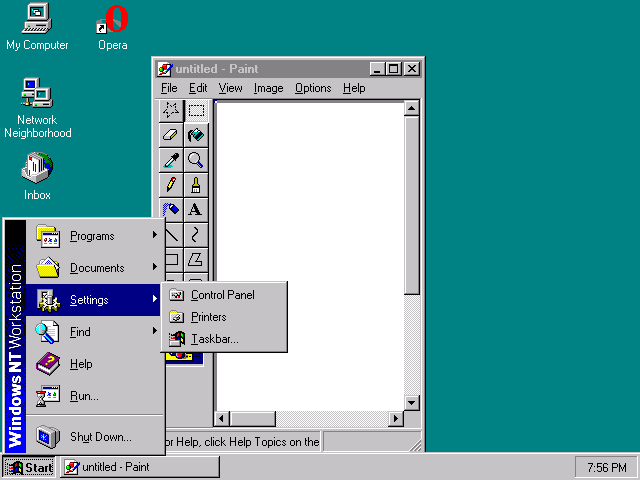This screenshot has height=480, width=640.
Task: Select the Airbrush spray tool
Action: coord(171,210)
